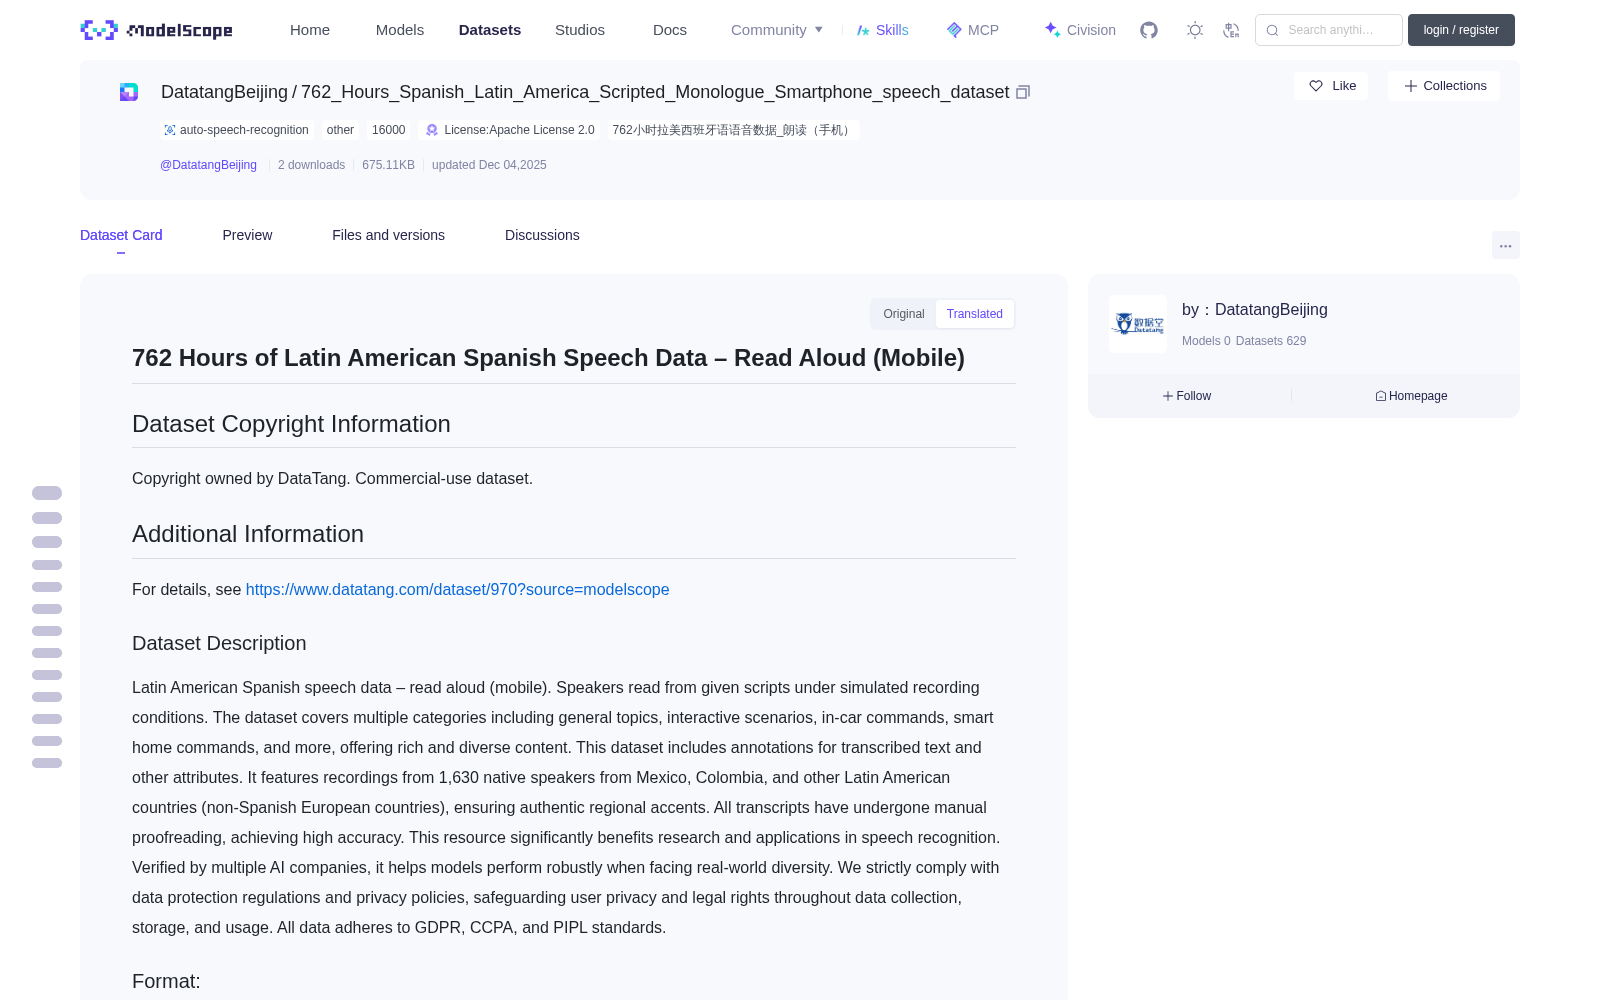Like this dataset
The height and width of the screenshot is (1000, 1600).
[1331, 86]
